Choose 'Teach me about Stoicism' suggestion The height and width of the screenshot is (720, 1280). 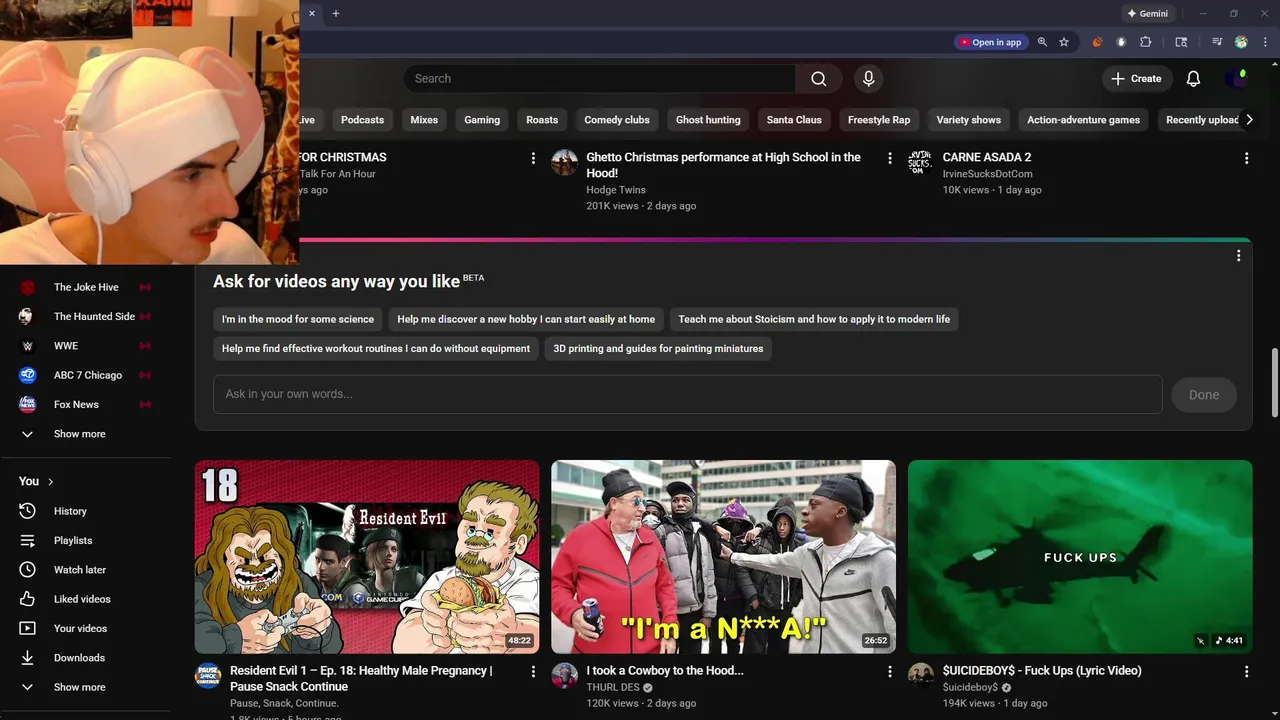814,319
